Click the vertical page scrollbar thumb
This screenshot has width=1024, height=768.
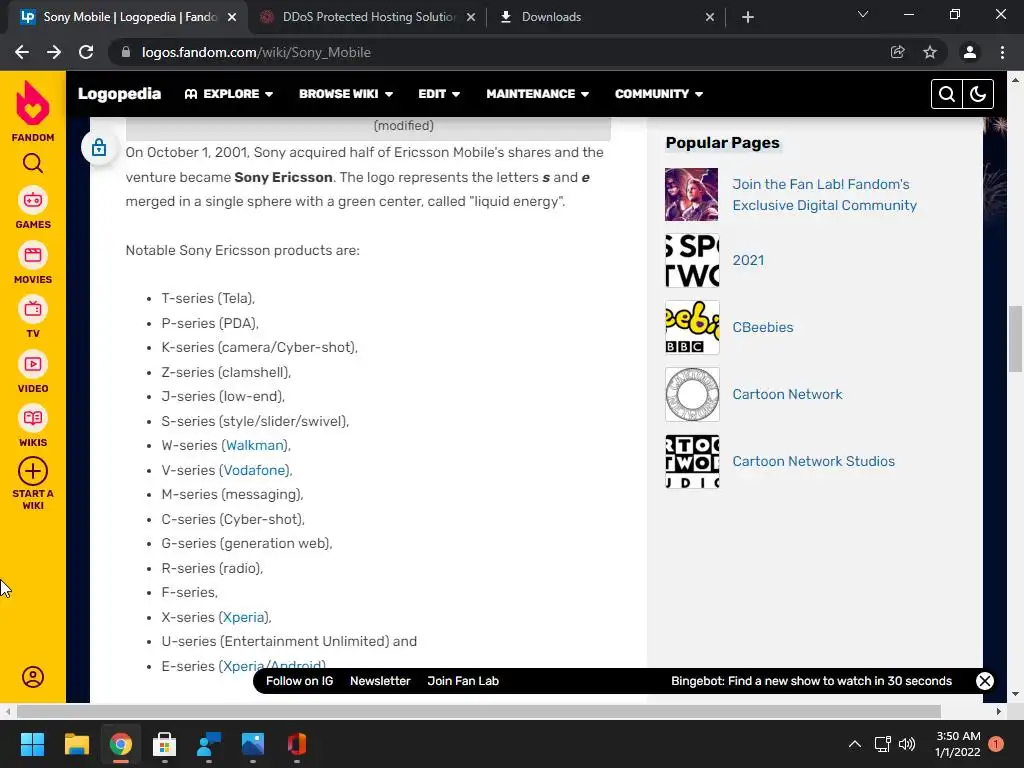(x=1015, y=338)
